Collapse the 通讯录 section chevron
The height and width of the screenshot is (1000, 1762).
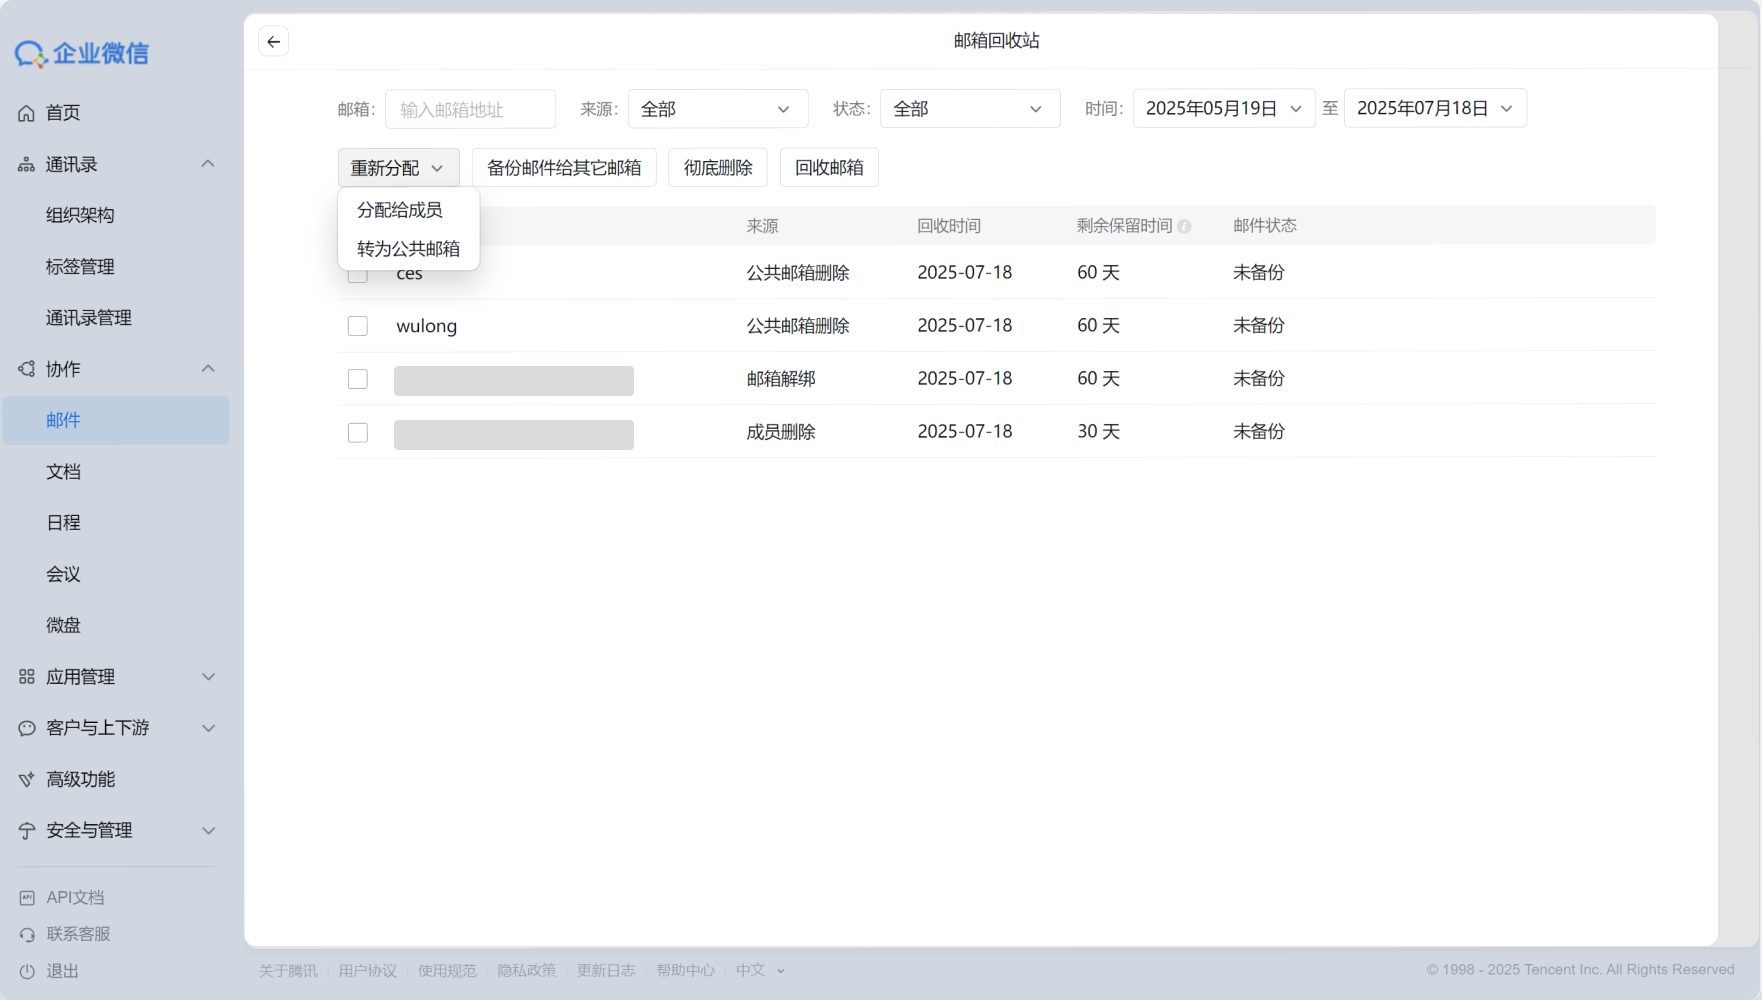pyautogui.click(x=208, y=164)
